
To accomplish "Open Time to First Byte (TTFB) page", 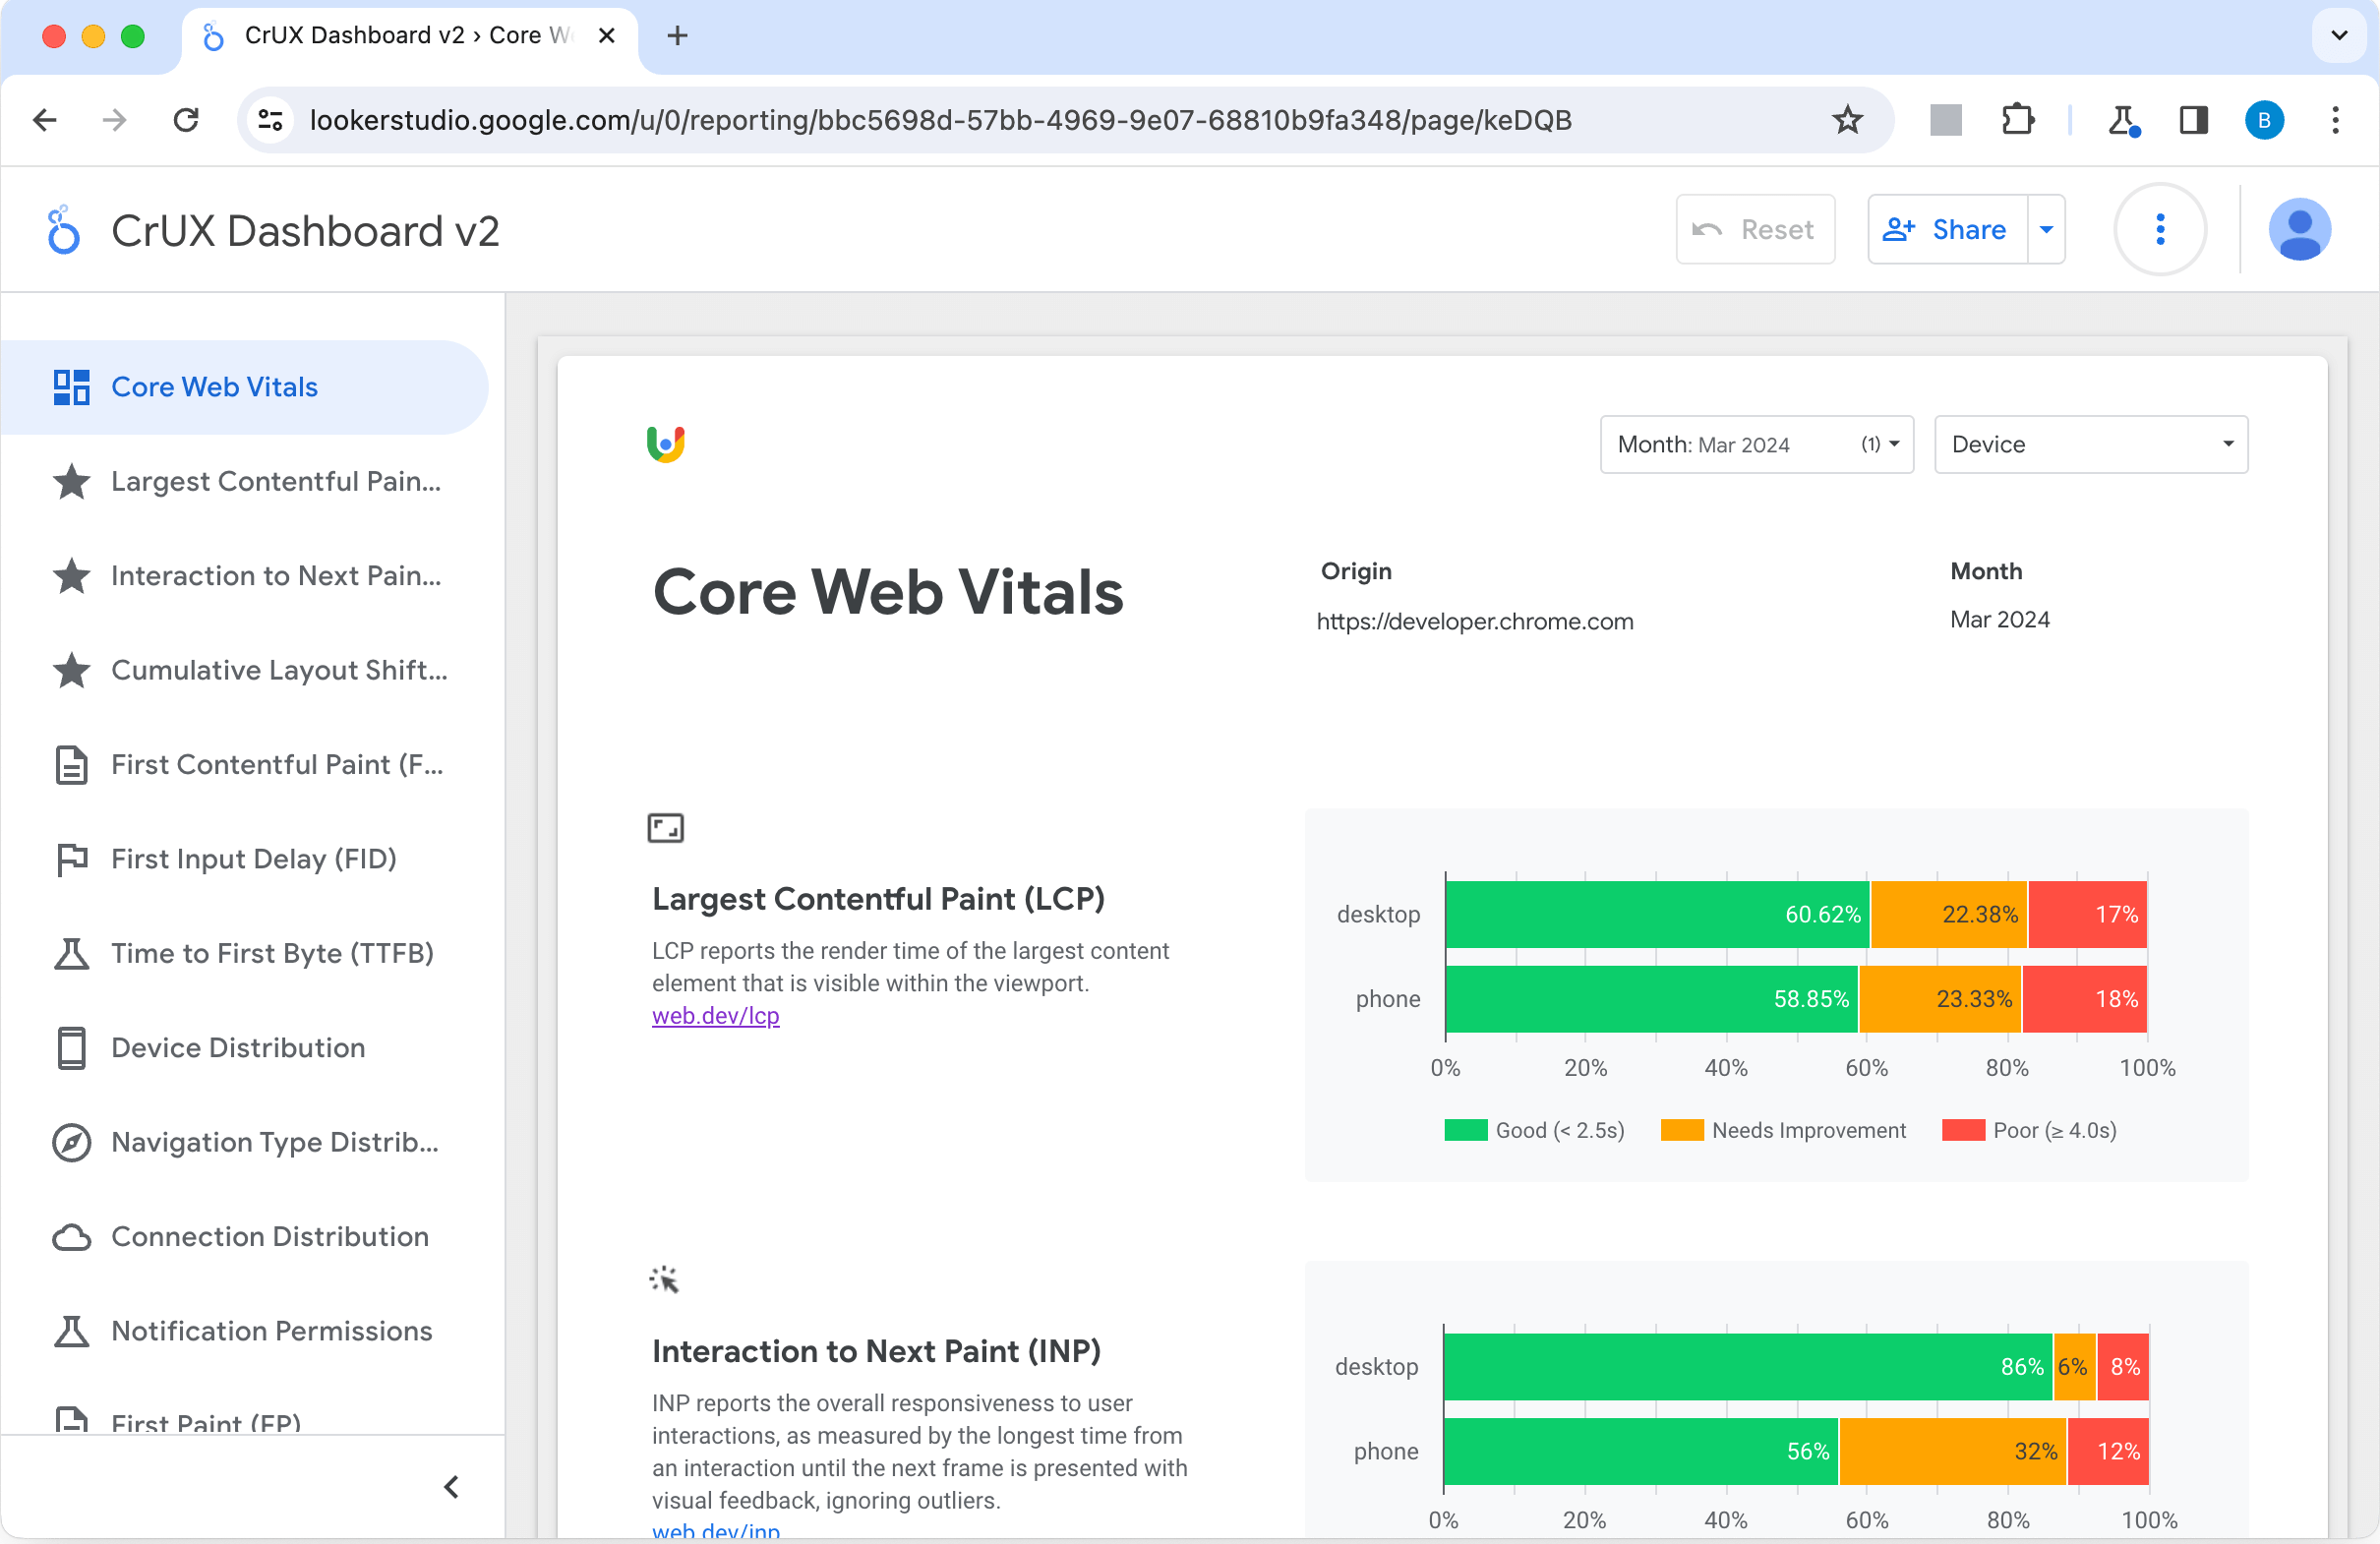I will (244, 954).
